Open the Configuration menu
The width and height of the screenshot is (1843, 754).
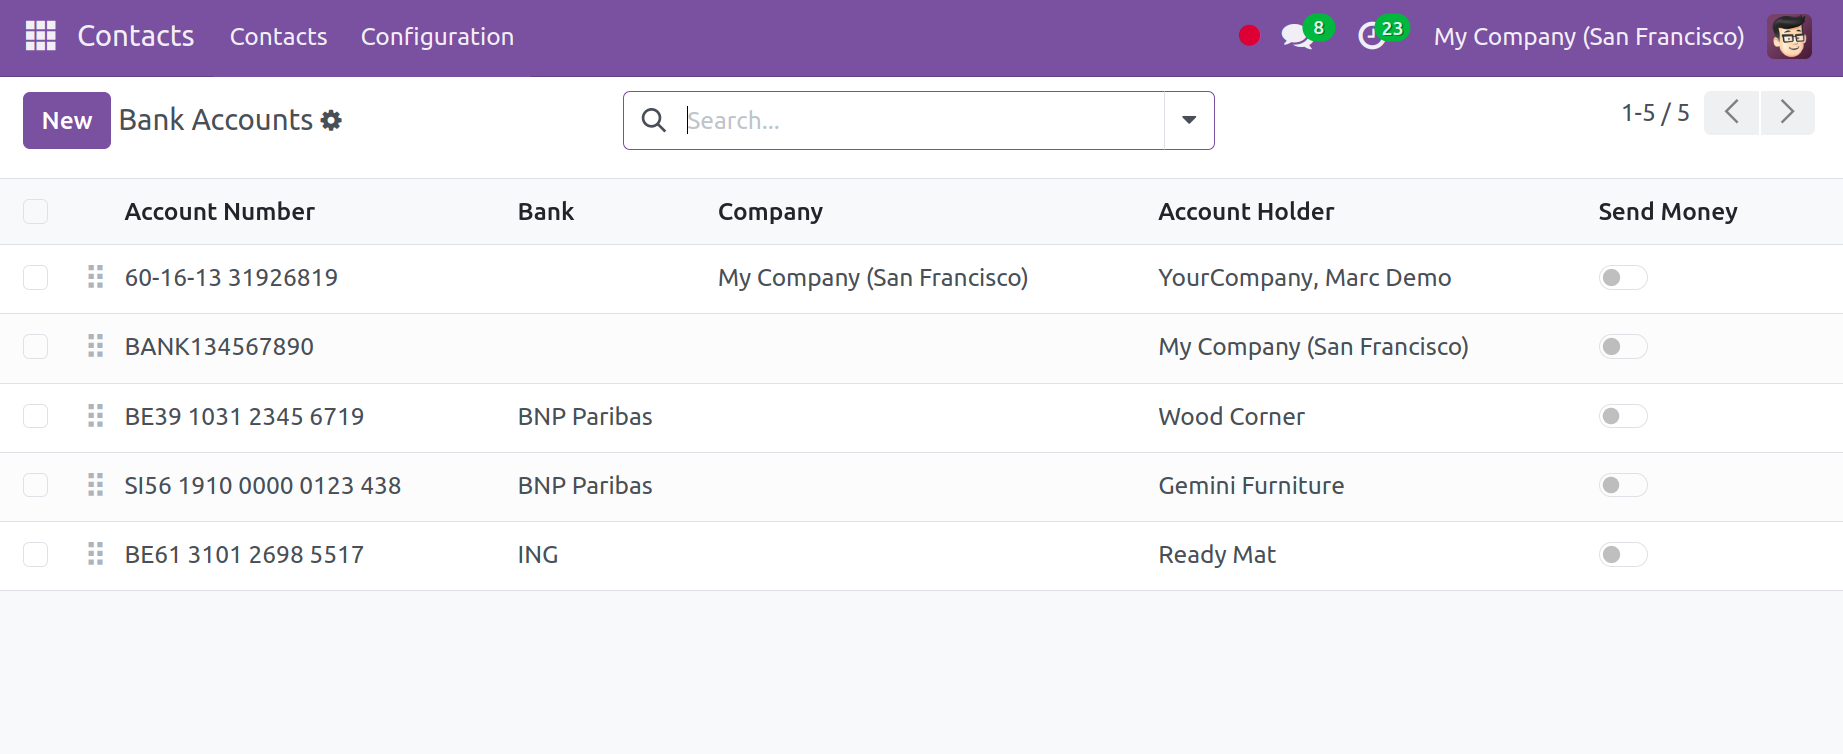437,37
